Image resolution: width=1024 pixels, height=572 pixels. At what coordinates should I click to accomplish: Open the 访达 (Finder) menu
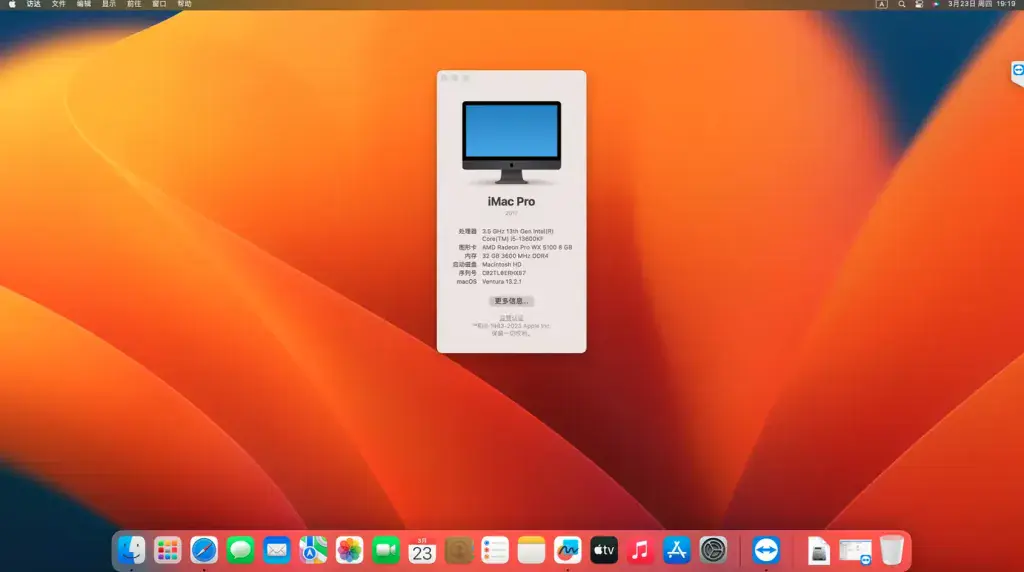[33, 4]
